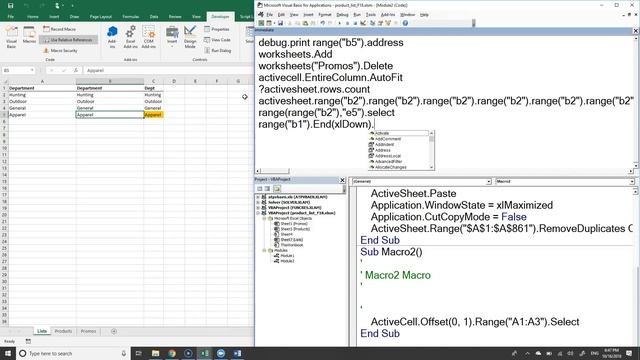Click the VBA Help question mark icon

click(405, 23)
